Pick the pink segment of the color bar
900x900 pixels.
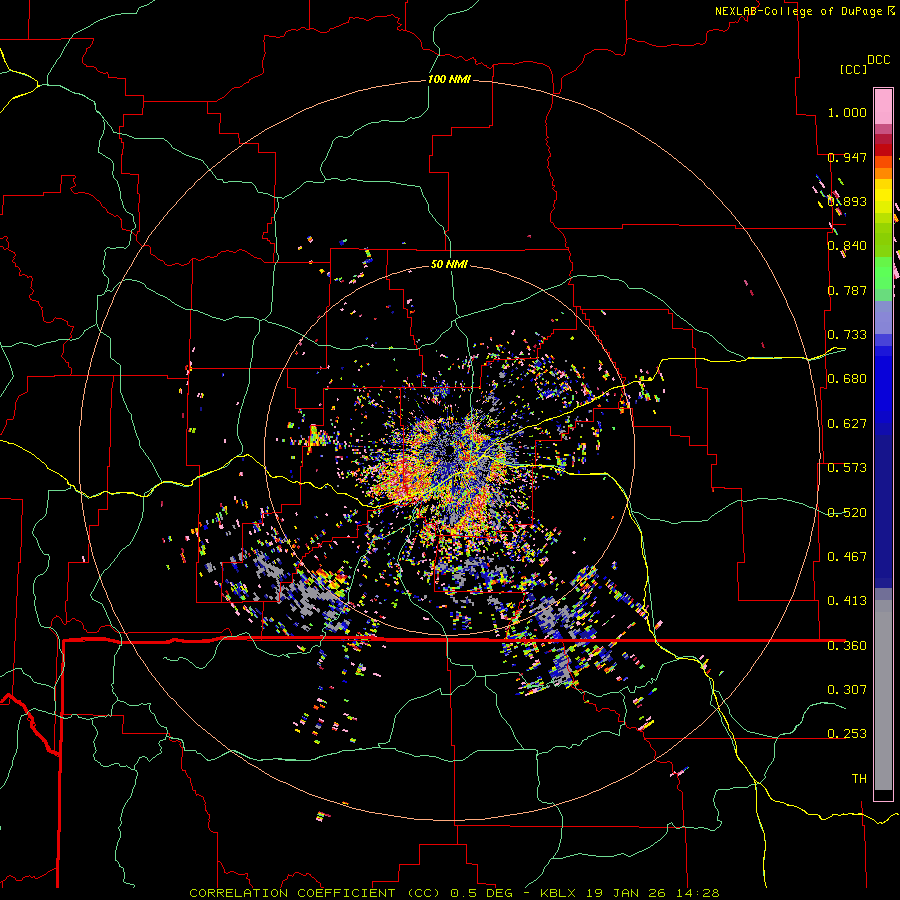pyautogui.click(x=883, y=107)
